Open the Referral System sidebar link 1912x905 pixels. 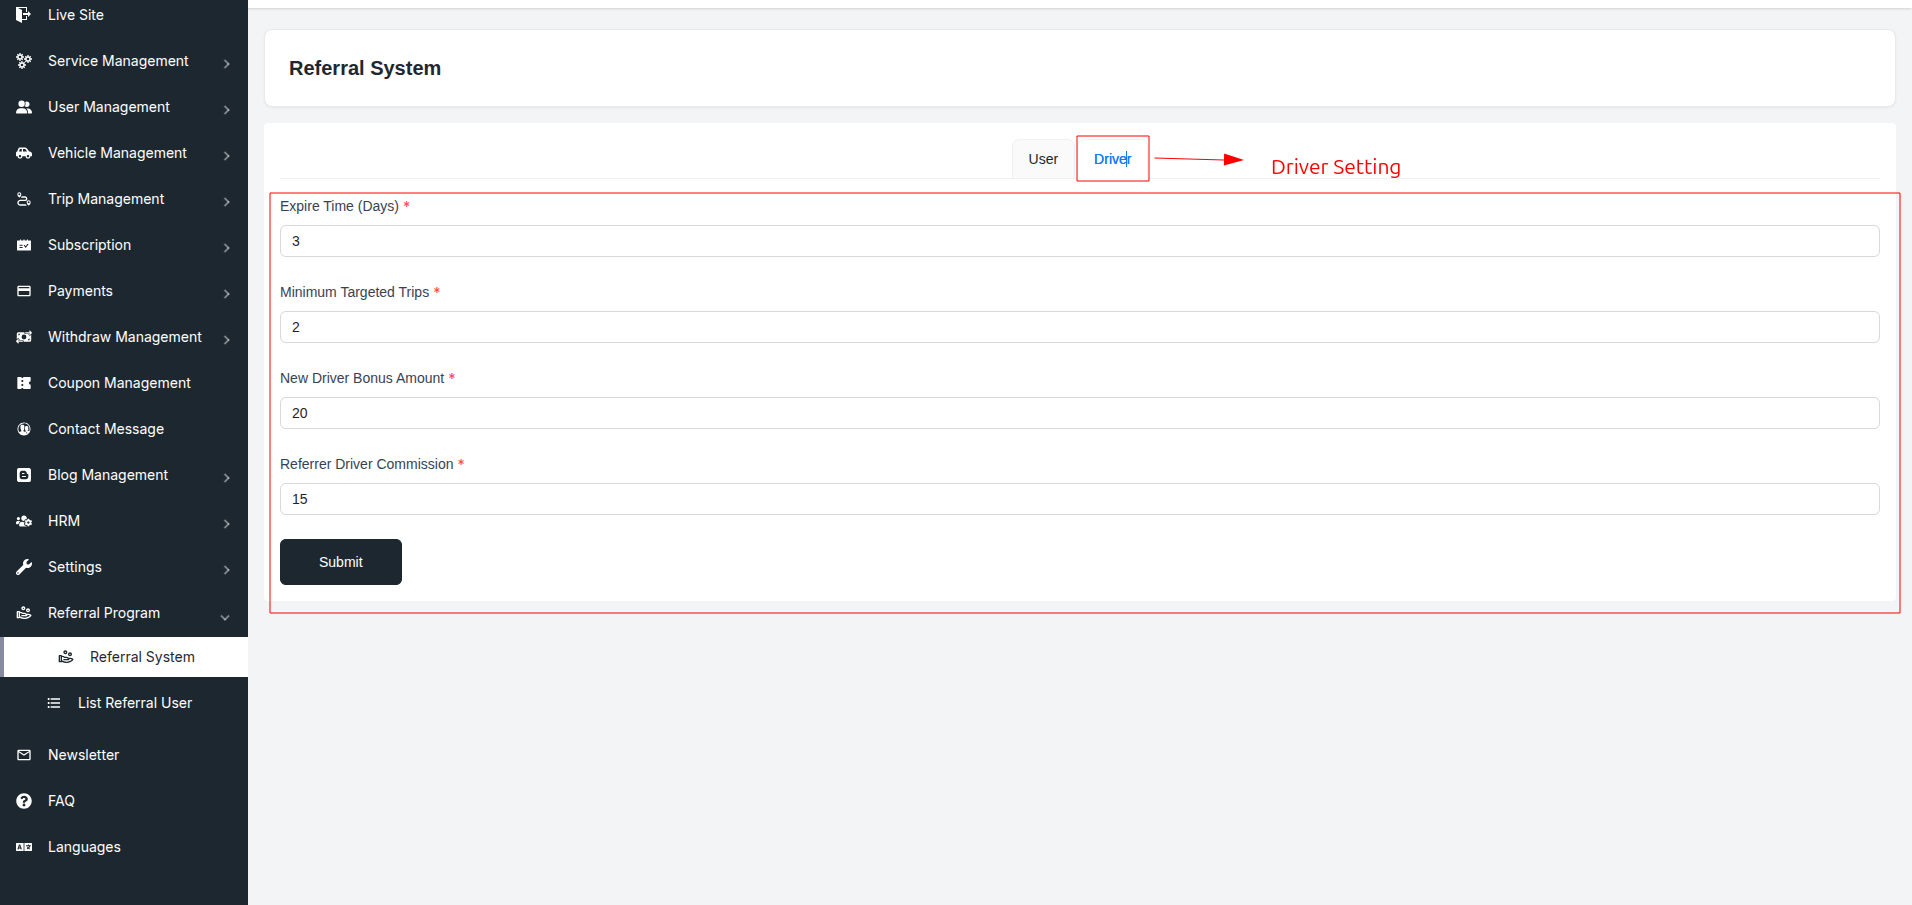pyautogui.click(x=141, y=657)
